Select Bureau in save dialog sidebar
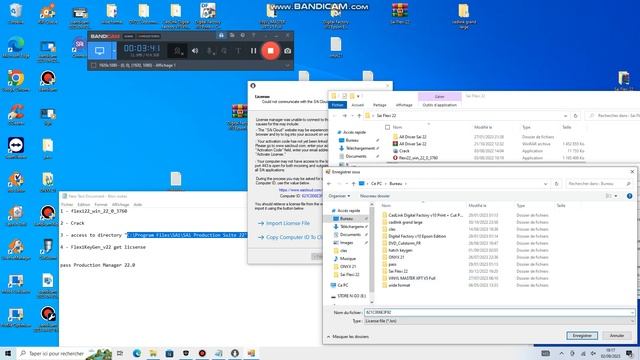This screenshot has width=640, height=360. tap(346, 219)
